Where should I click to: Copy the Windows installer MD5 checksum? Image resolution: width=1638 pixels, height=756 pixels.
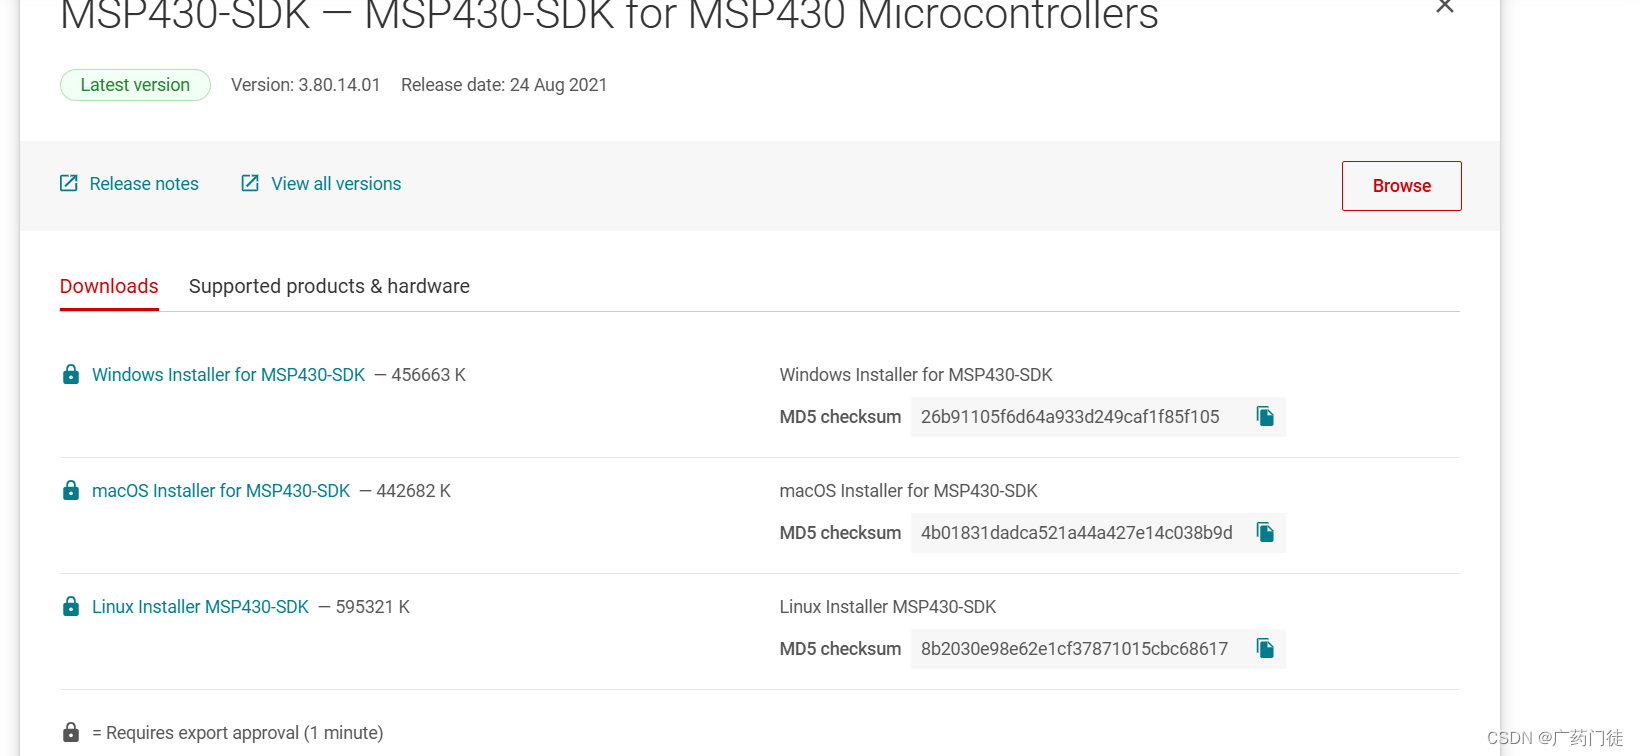[x=1264, y=417]
